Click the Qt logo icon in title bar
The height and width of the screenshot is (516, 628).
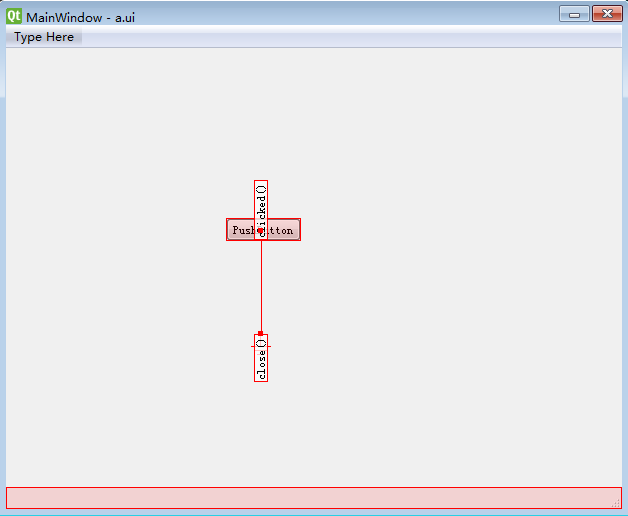pos(14,15)
